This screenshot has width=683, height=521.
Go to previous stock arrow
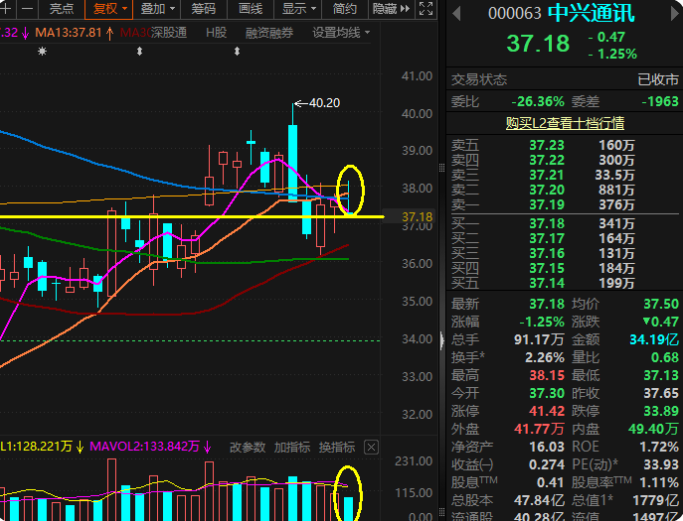(456, 14)
